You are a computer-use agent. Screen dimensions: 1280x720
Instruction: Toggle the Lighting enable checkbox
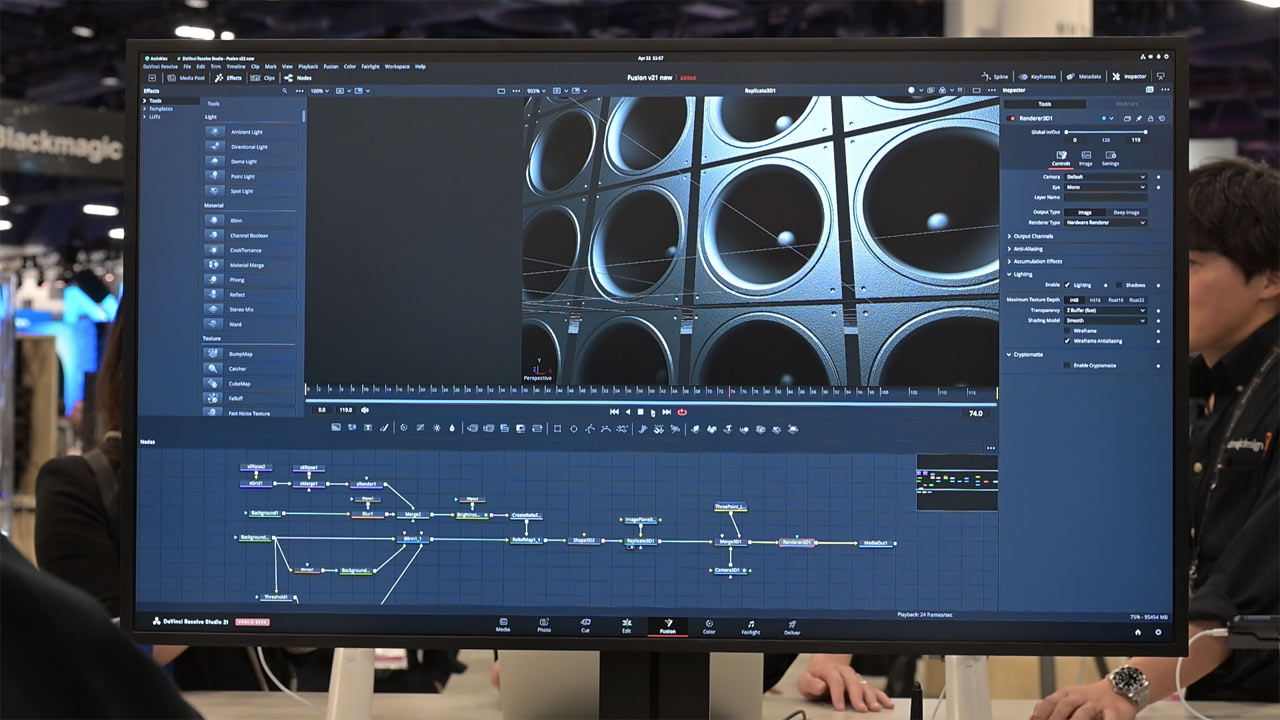(1067, 285)
